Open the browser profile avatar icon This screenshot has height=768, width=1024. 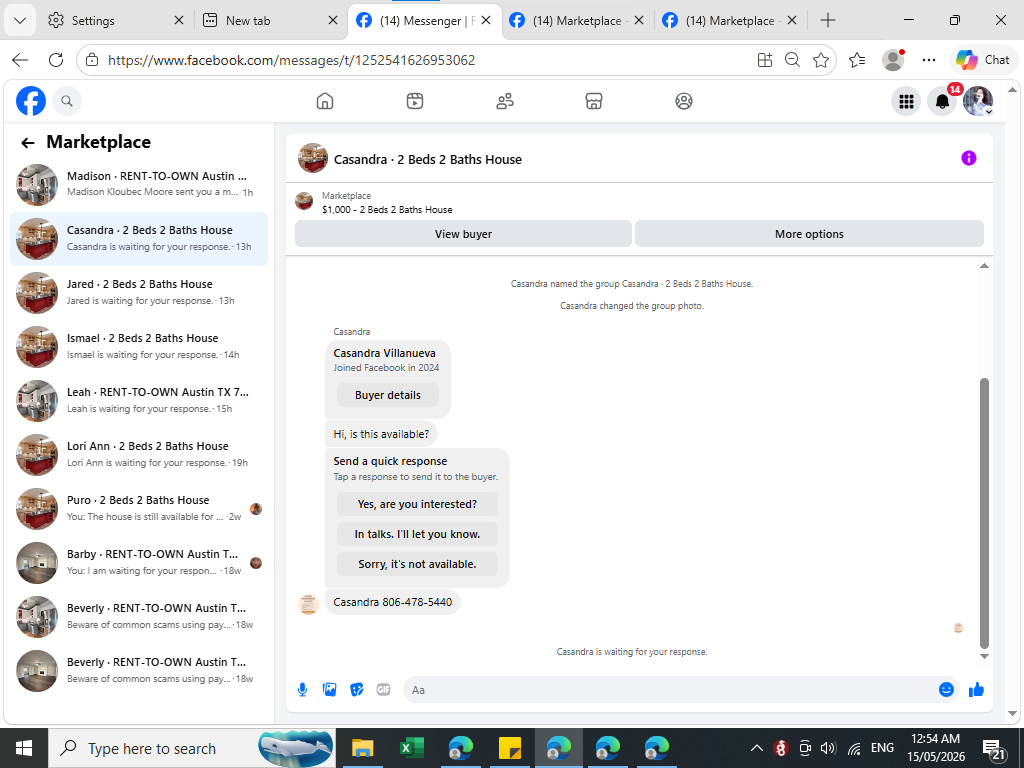coord(893,60)
